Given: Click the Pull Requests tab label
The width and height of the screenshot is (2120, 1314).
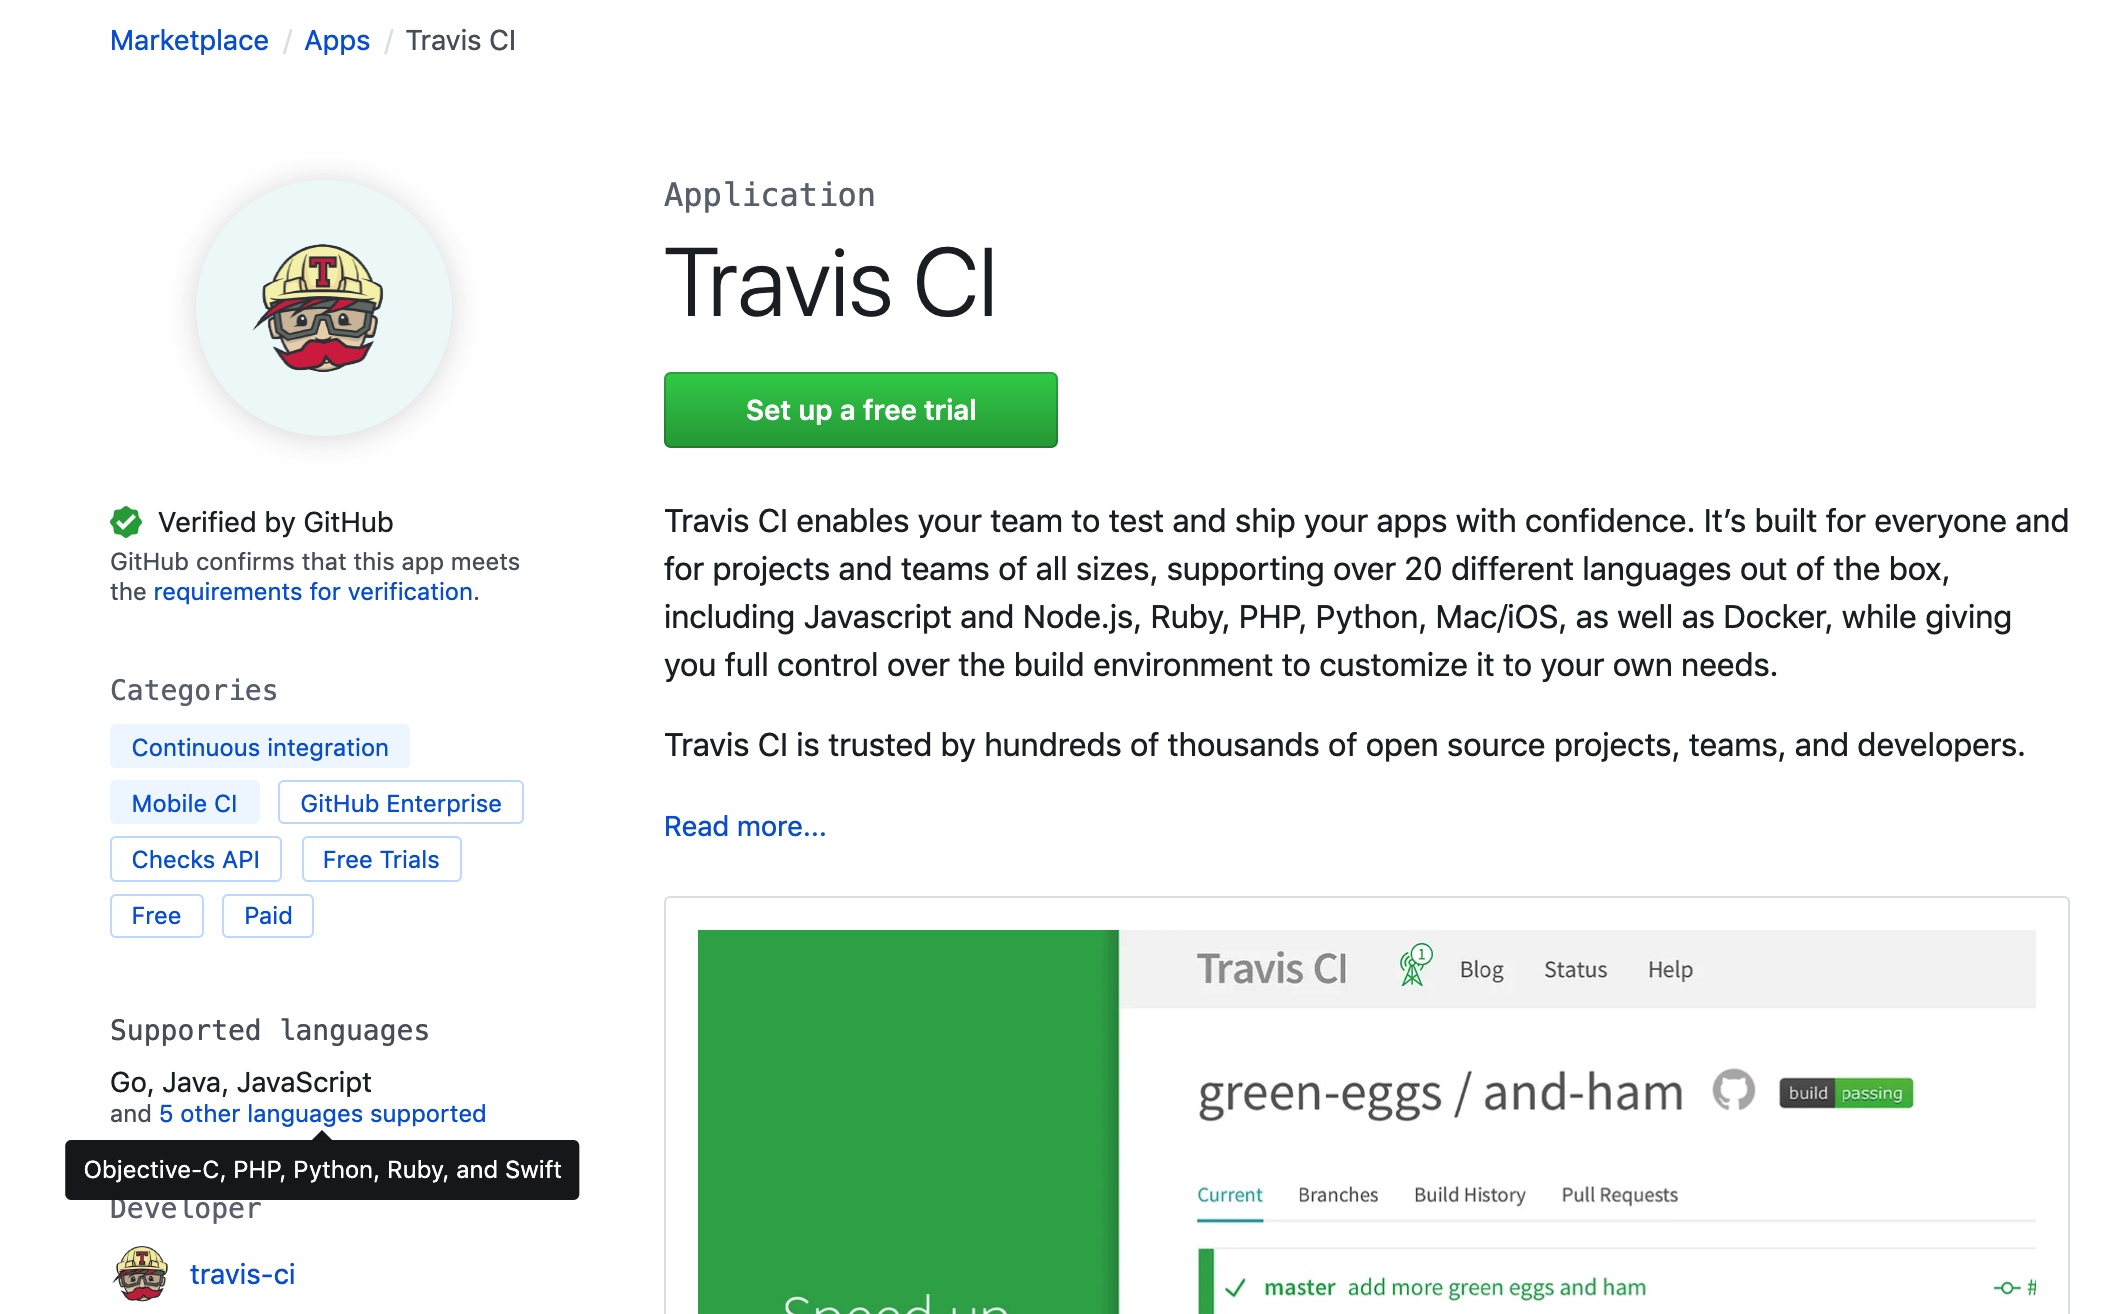Looking at the screenshot, I should [x=1619, y=1194].
